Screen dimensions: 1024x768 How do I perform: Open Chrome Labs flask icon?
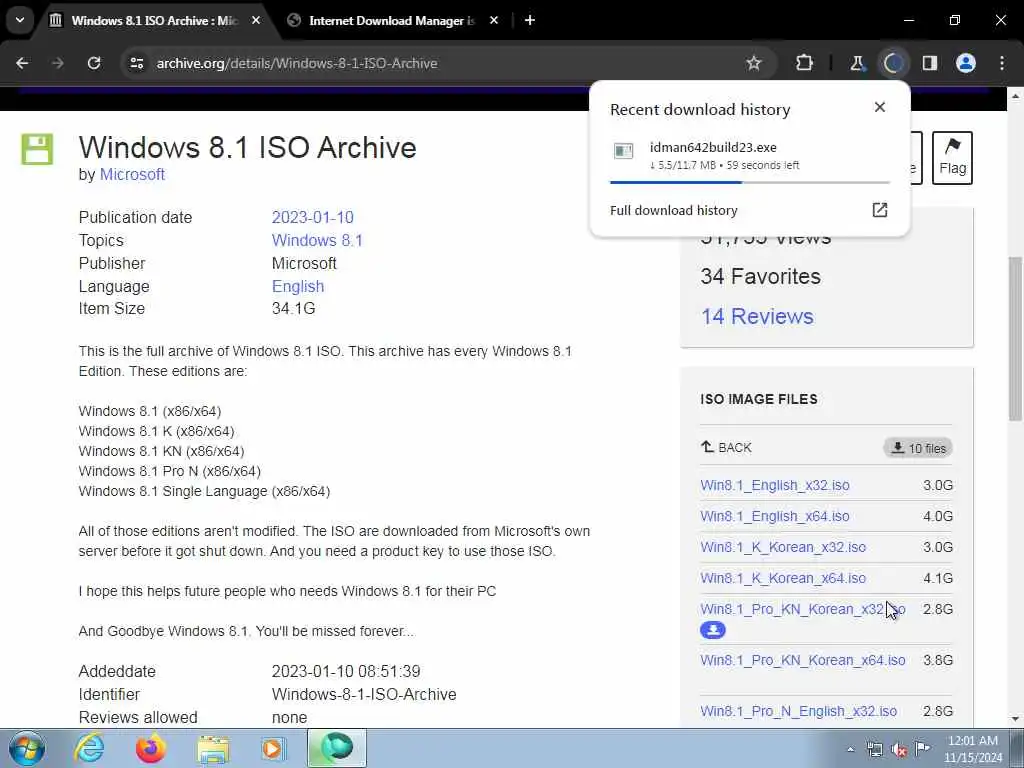point(857,63)
